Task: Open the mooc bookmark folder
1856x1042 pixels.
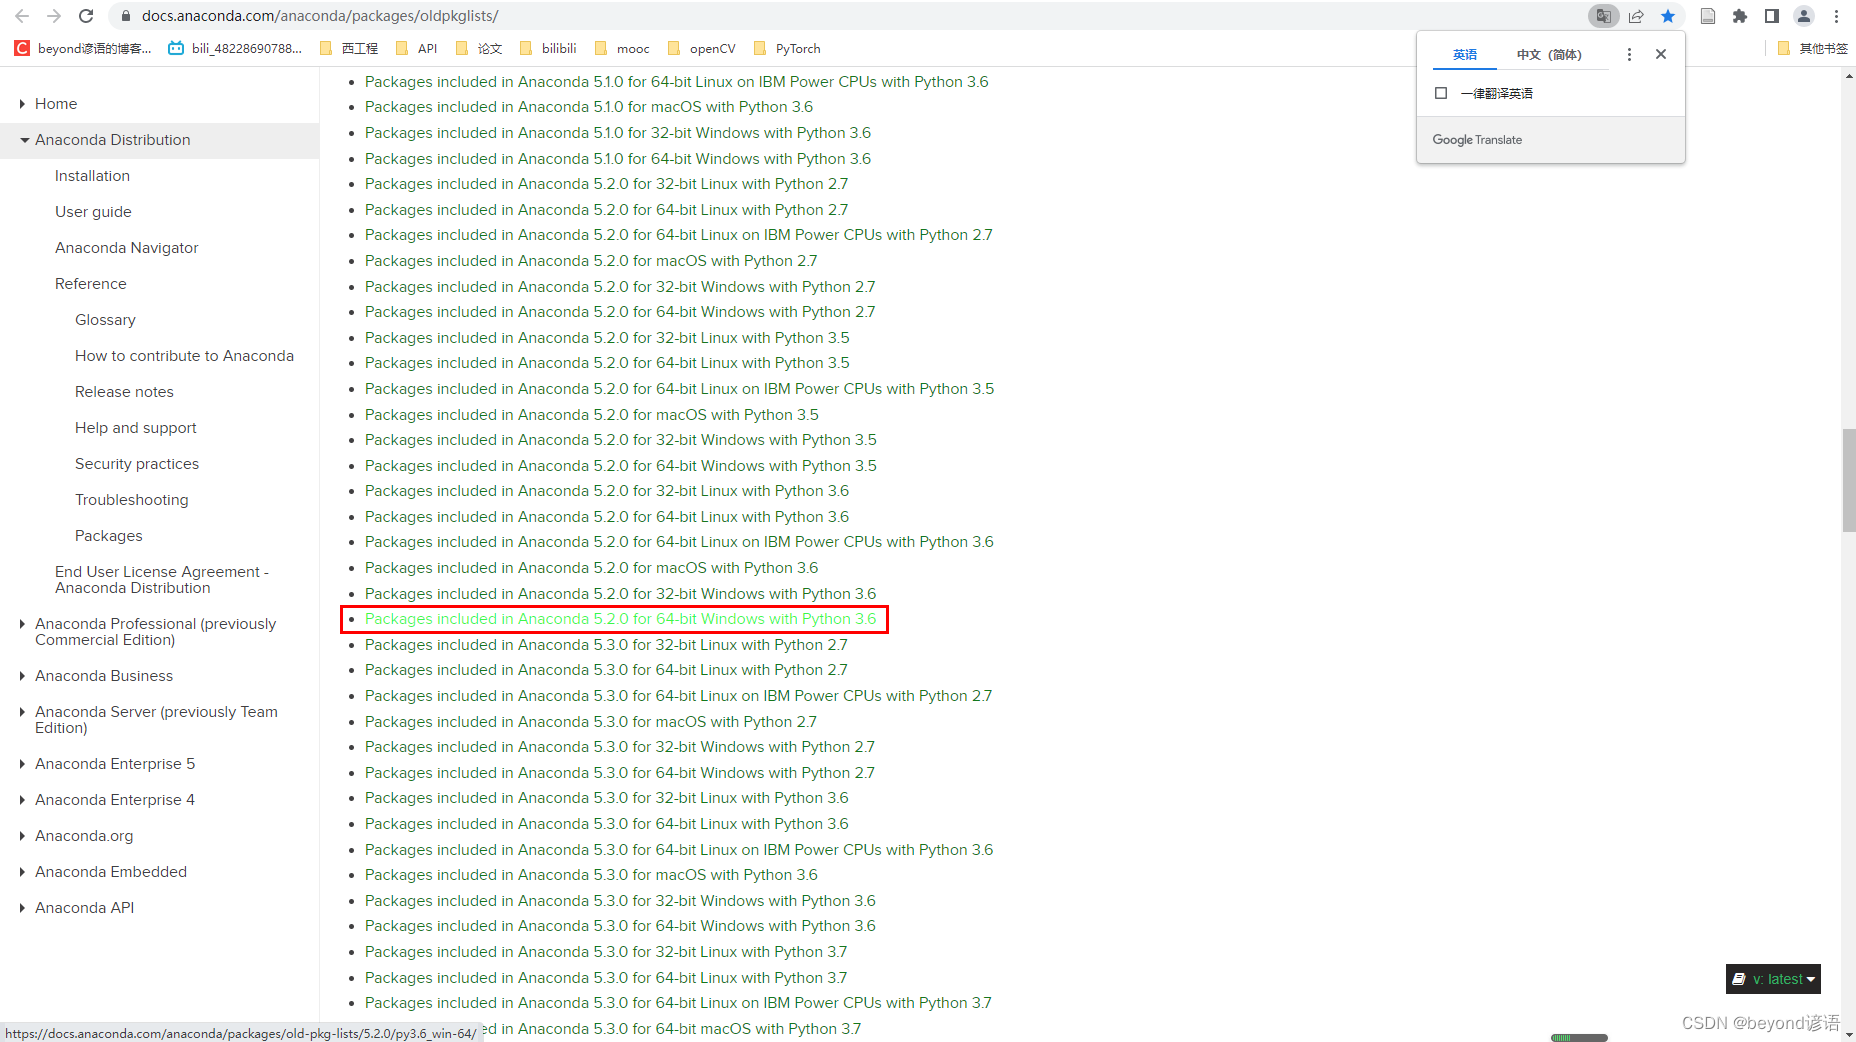Action: tap(622, 48)
